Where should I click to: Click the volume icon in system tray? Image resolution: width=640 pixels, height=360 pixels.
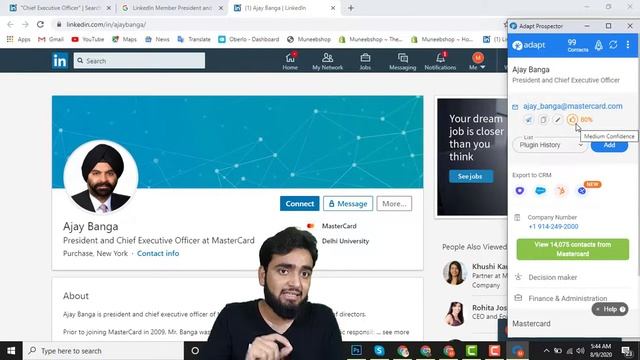(580, 351)
